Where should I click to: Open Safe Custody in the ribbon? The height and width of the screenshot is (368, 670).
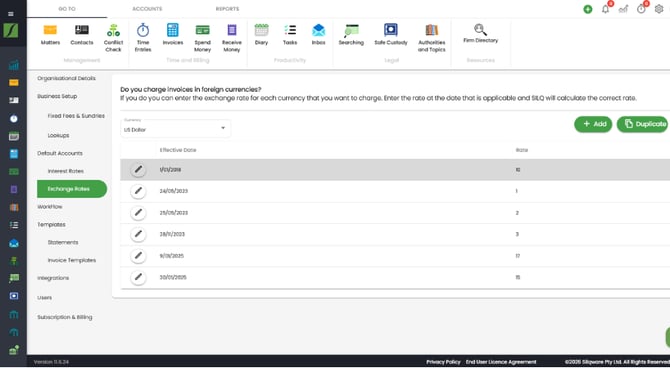391,35
